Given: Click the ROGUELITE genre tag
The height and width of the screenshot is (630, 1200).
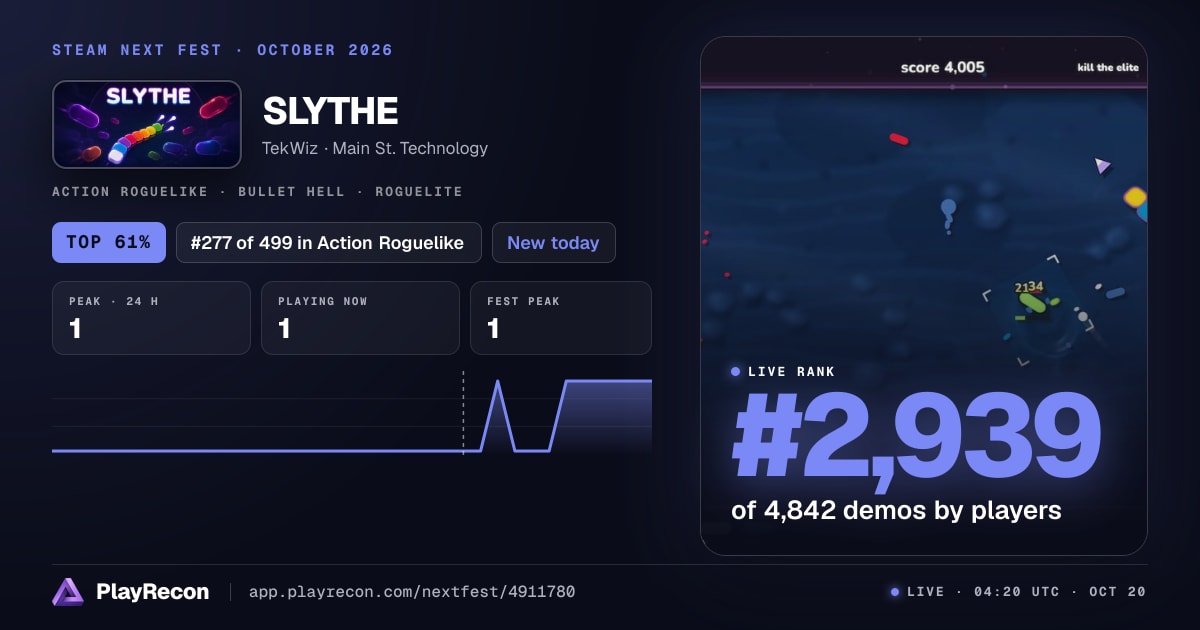Looking at the screenshot, I should click(x=419, y=191).
